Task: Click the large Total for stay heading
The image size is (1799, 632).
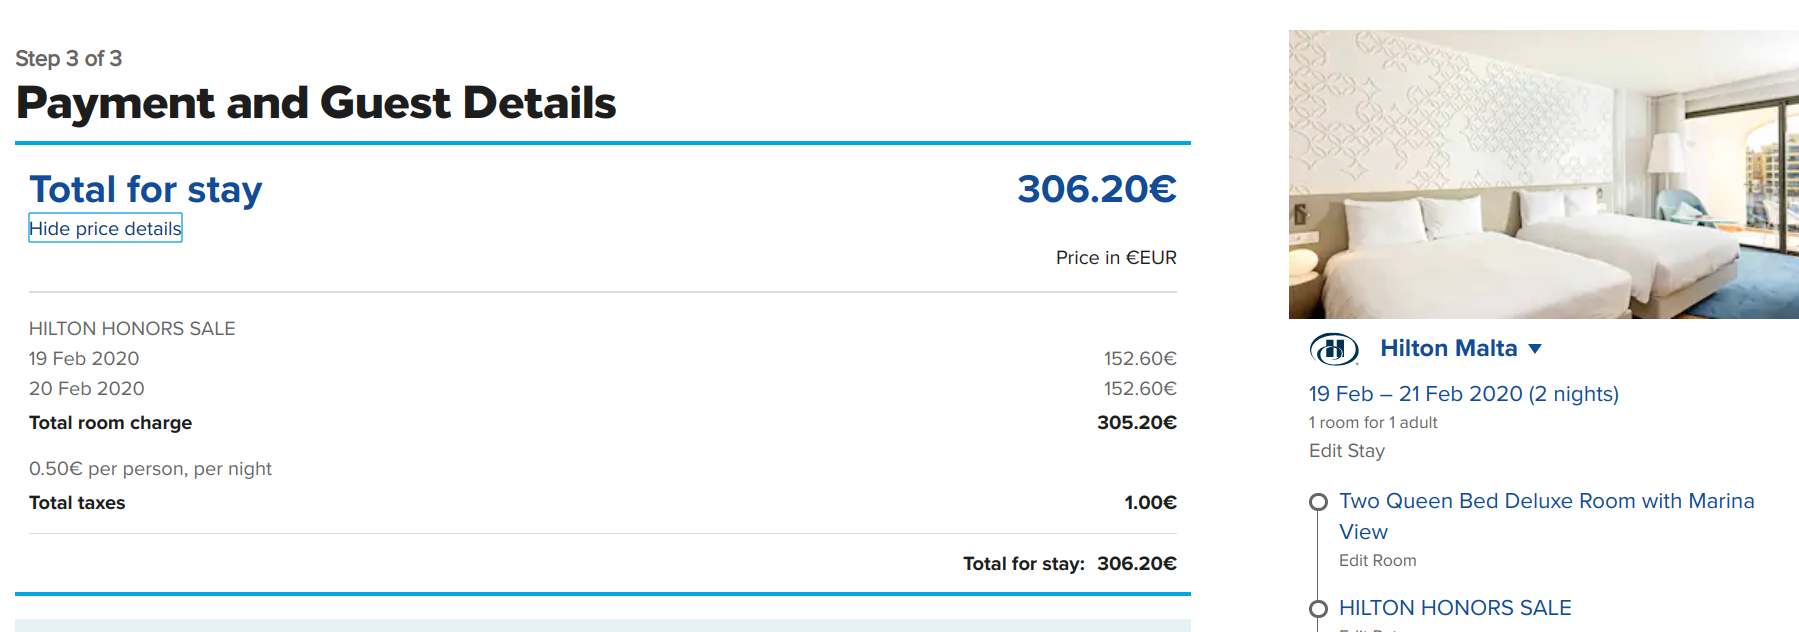Action: tap(146, 189)
